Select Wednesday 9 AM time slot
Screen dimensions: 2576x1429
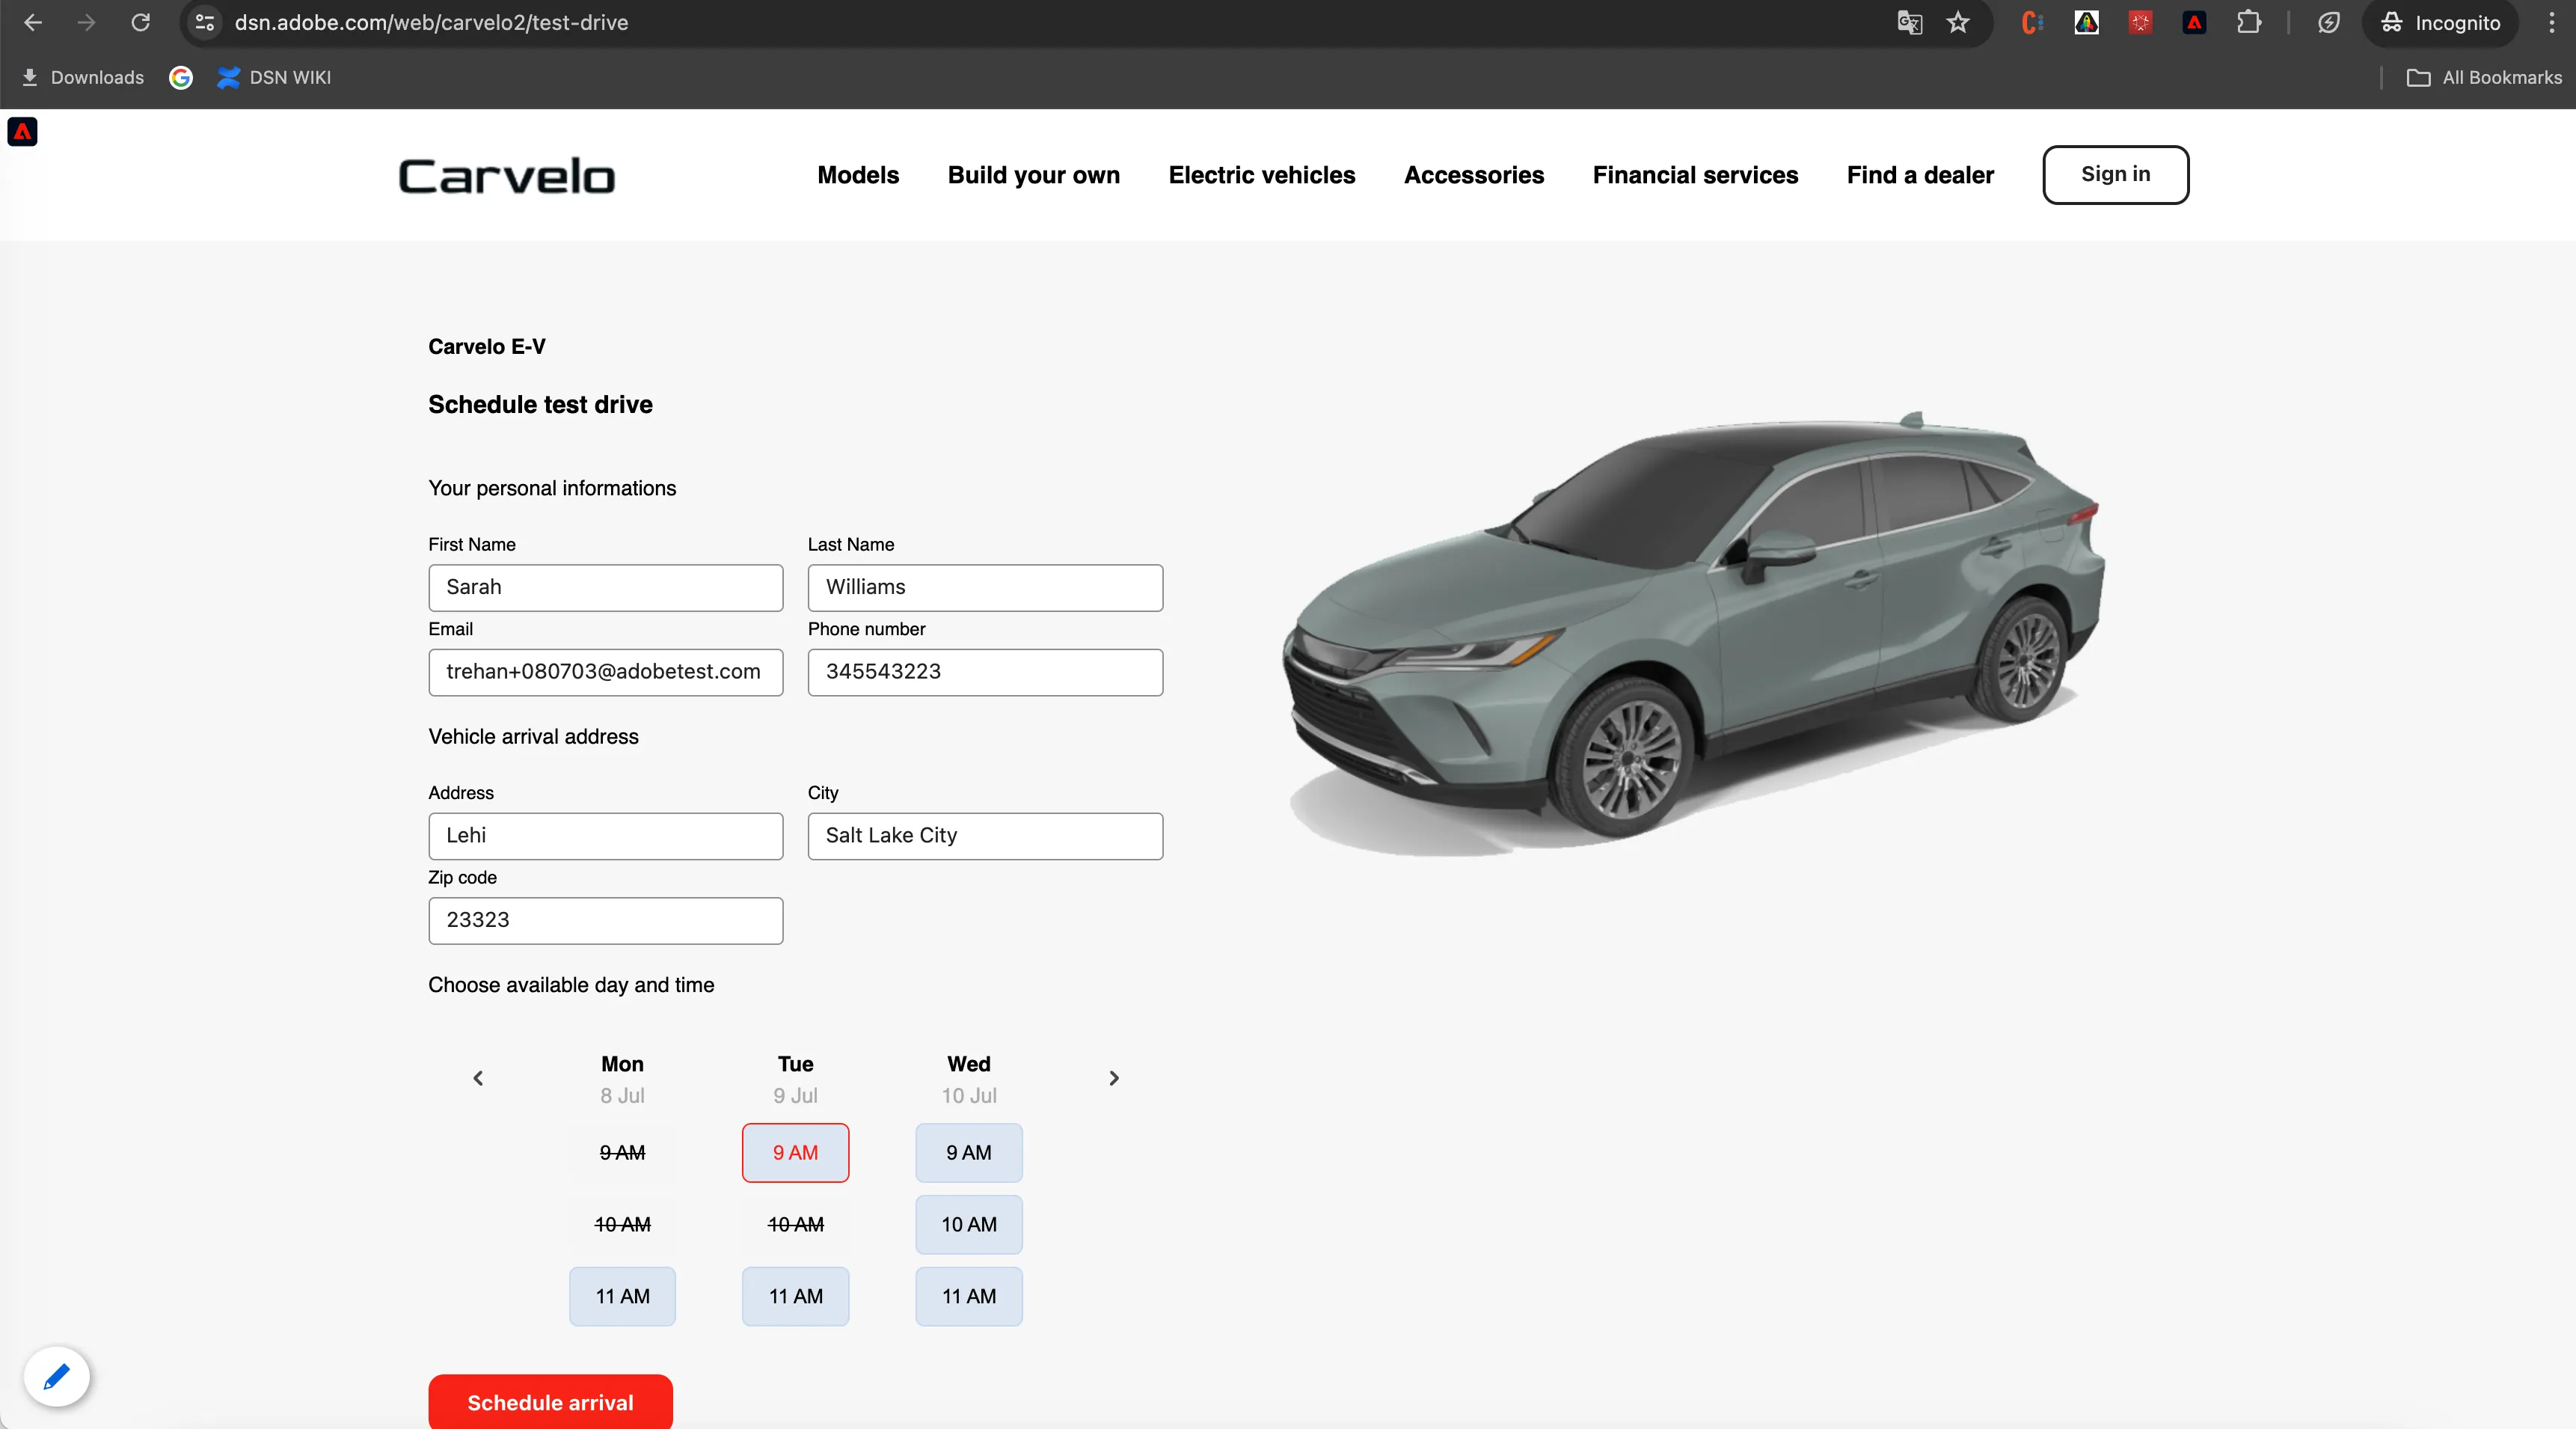pos(968,1153)
